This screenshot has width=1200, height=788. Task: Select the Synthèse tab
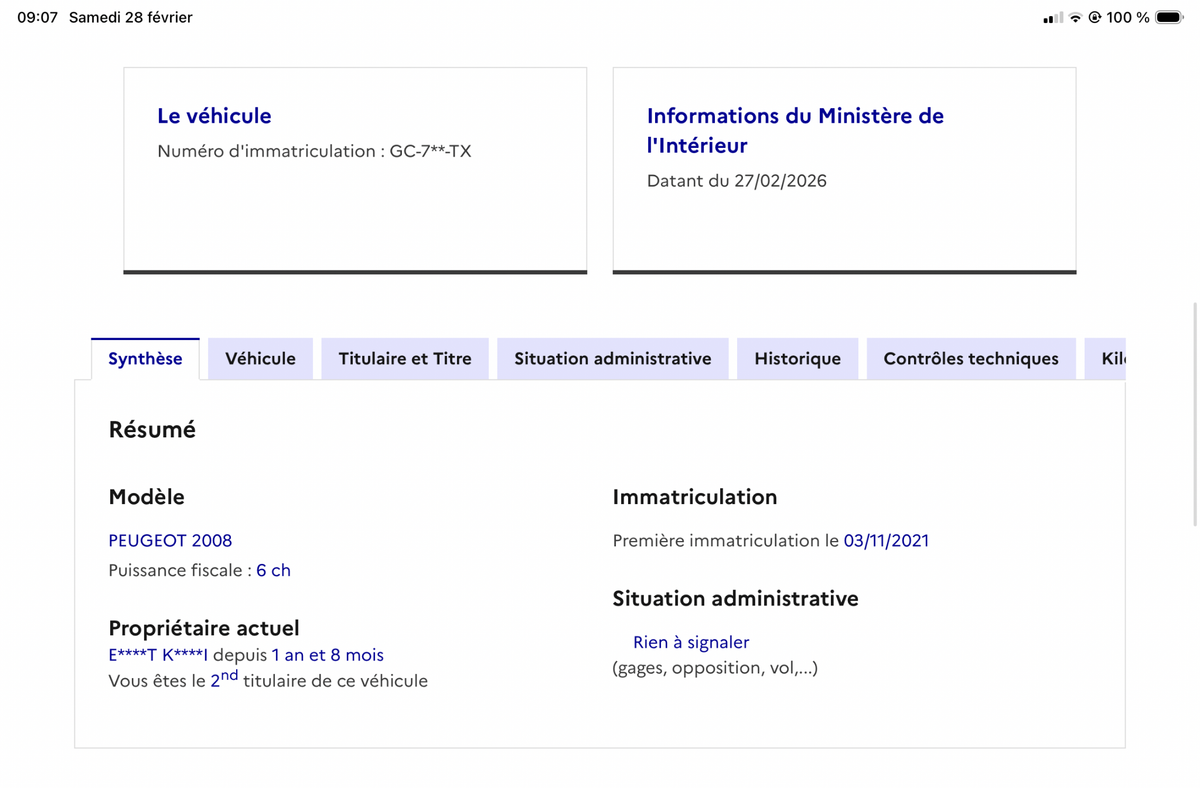[x=145, y=359]
